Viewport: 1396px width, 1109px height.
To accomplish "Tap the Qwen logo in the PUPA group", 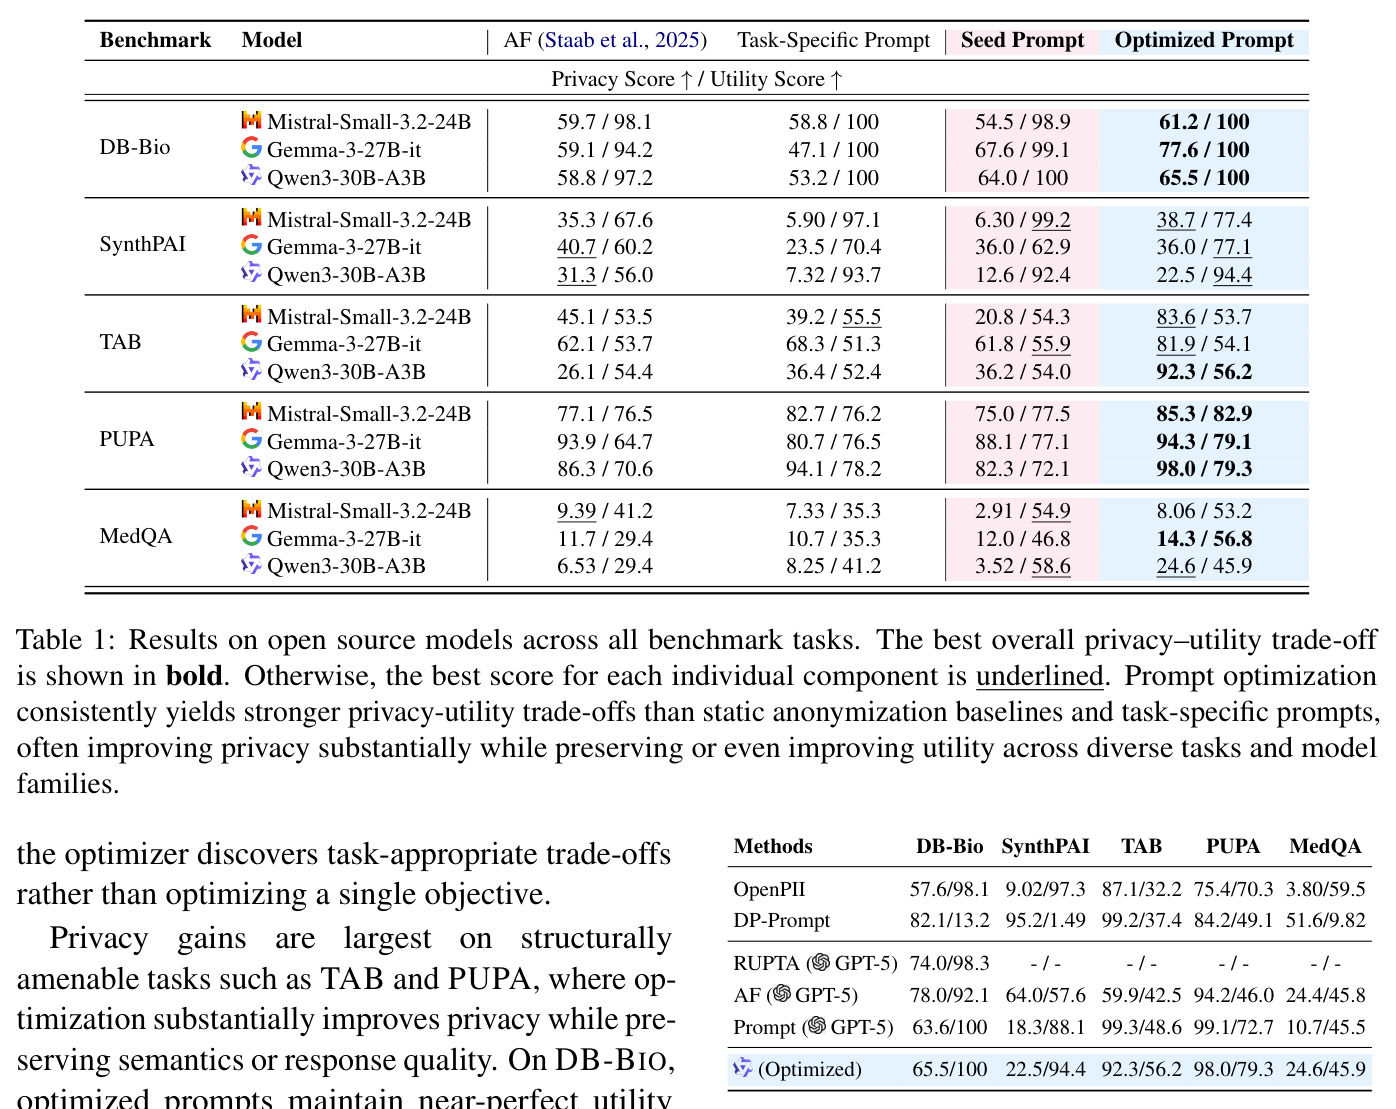I will pyautogui.click(x=251, y=467).
